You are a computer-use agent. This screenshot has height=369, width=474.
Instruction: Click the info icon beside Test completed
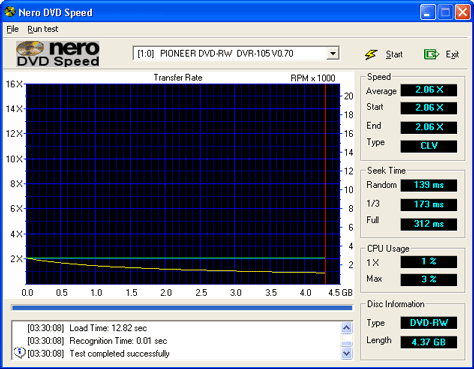[x=20, y=352]
